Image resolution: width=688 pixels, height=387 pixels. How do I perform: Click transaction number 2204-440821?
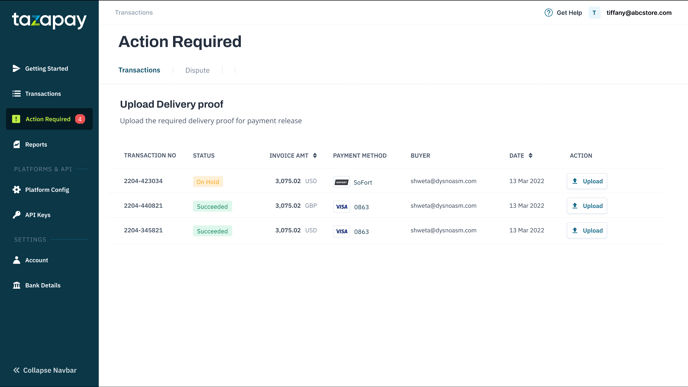click(x=143, y=205)
